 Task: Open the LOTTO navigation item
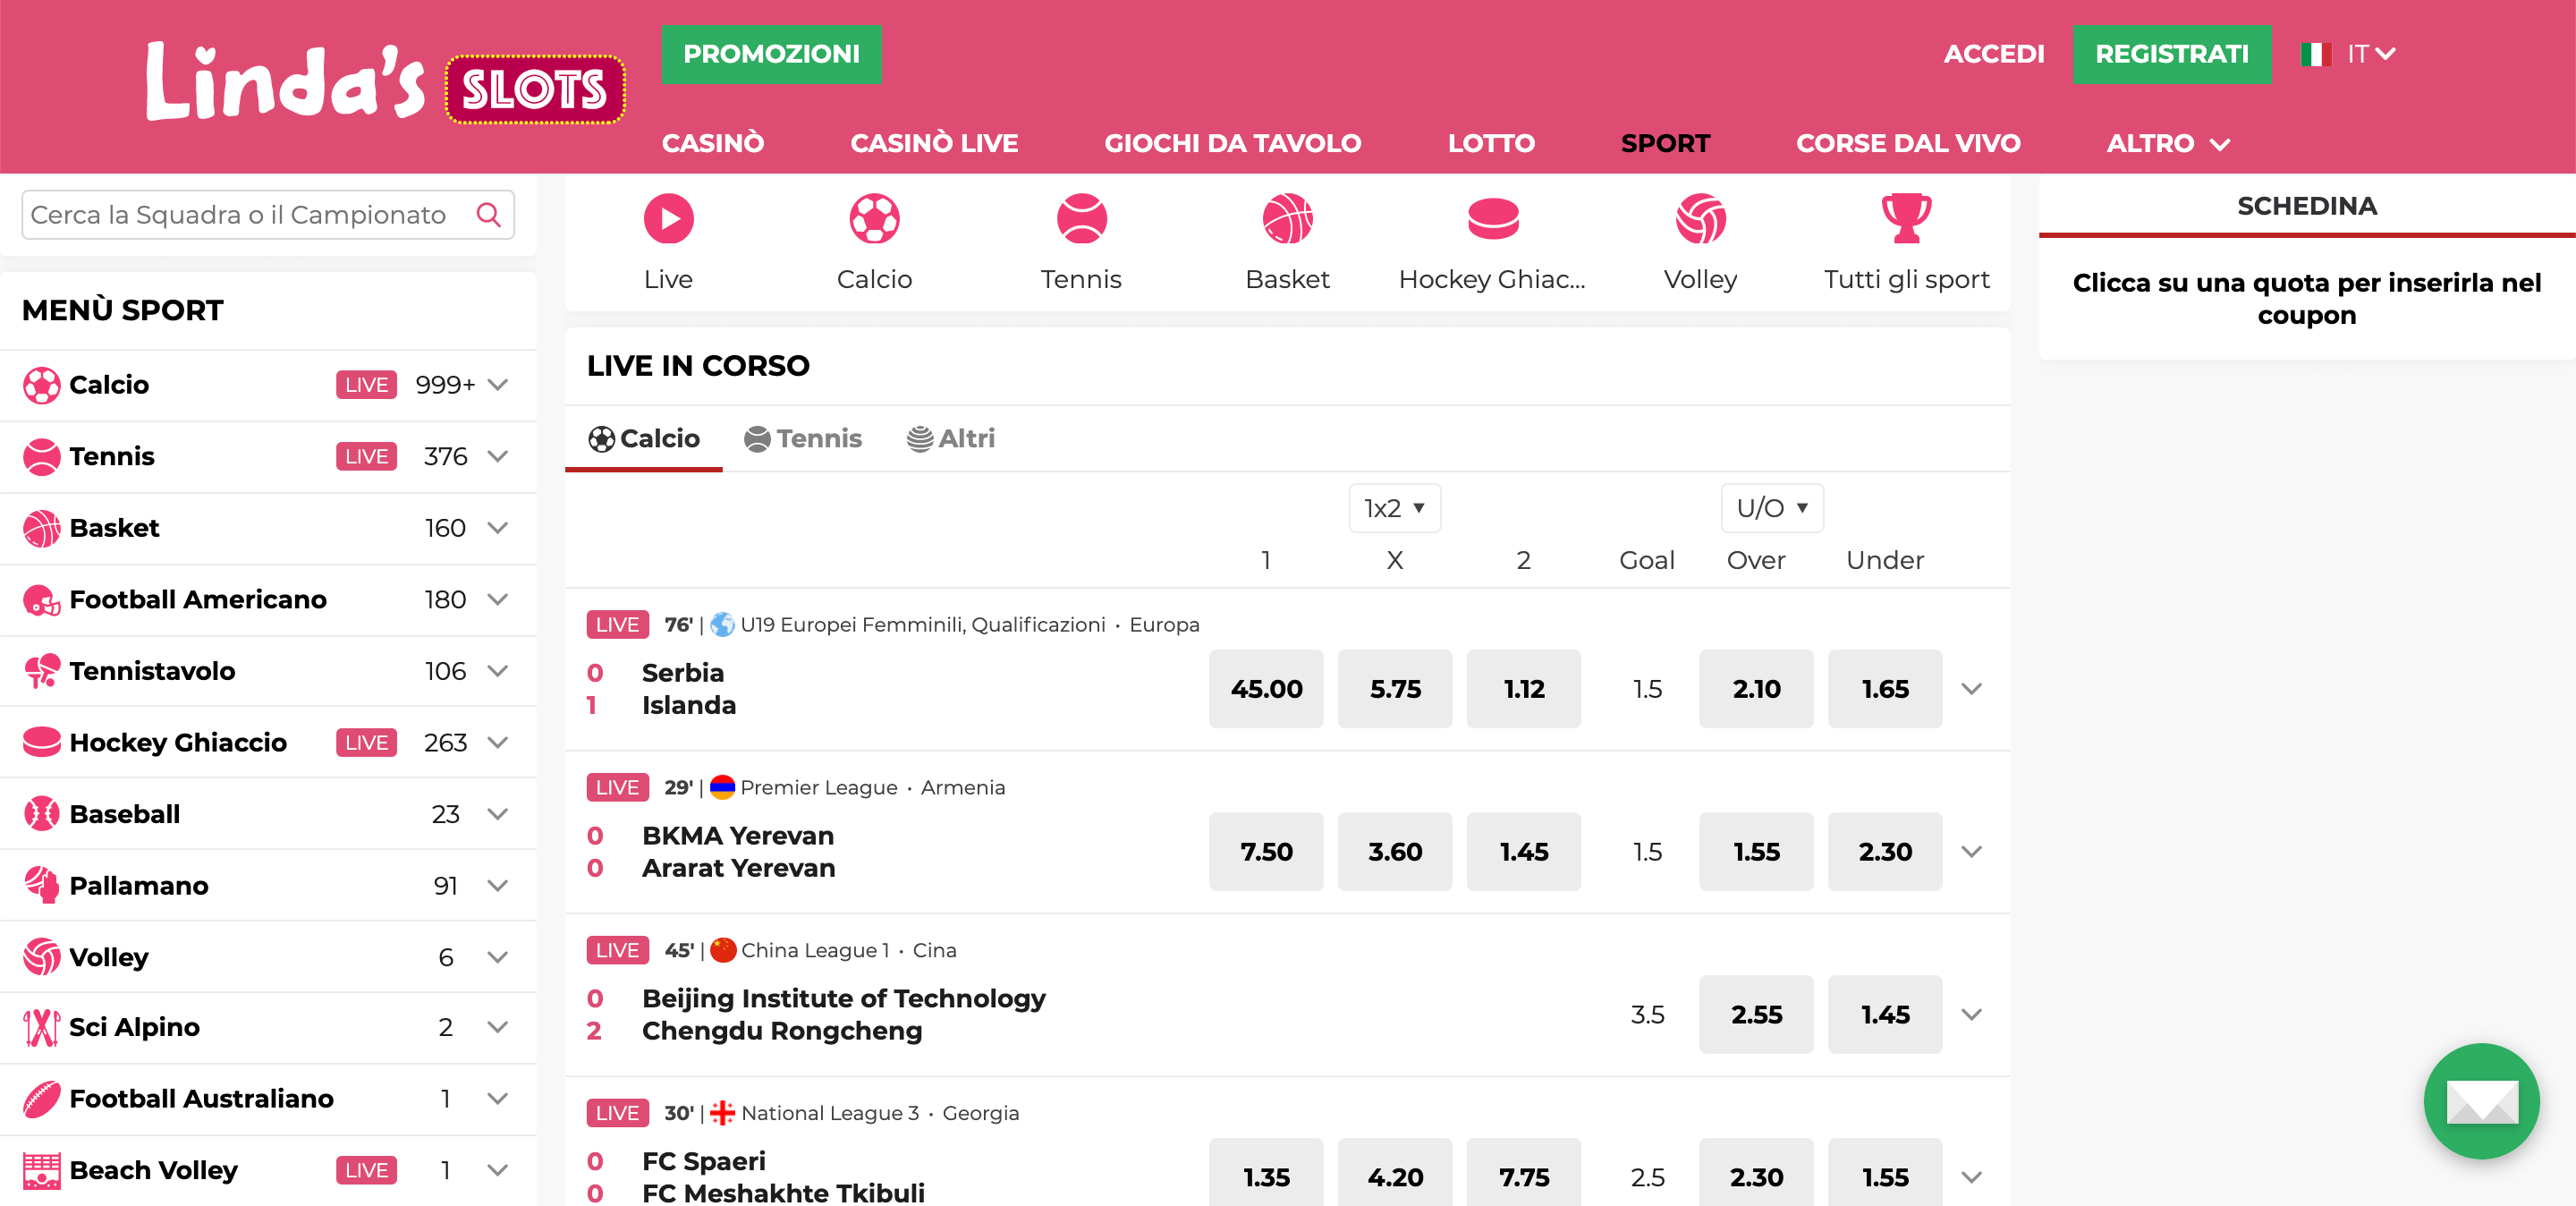(1490, 144)
